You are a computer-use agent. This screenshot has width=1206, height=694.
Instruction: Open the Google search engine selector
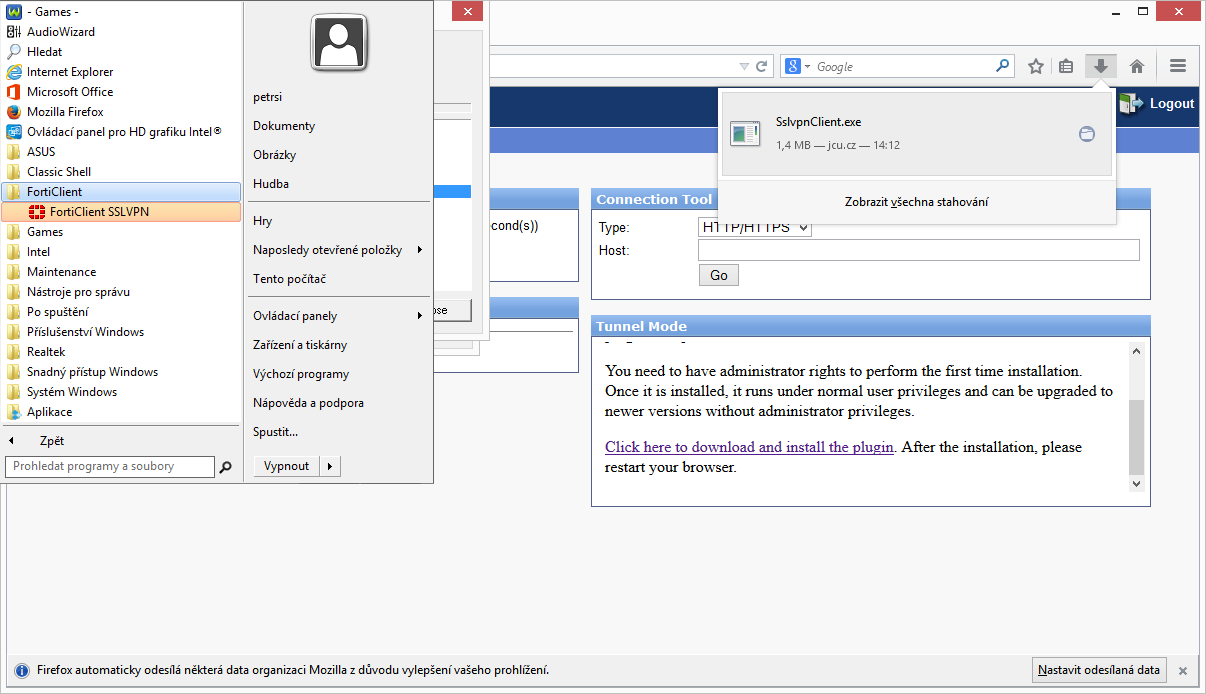pos(798,67)
